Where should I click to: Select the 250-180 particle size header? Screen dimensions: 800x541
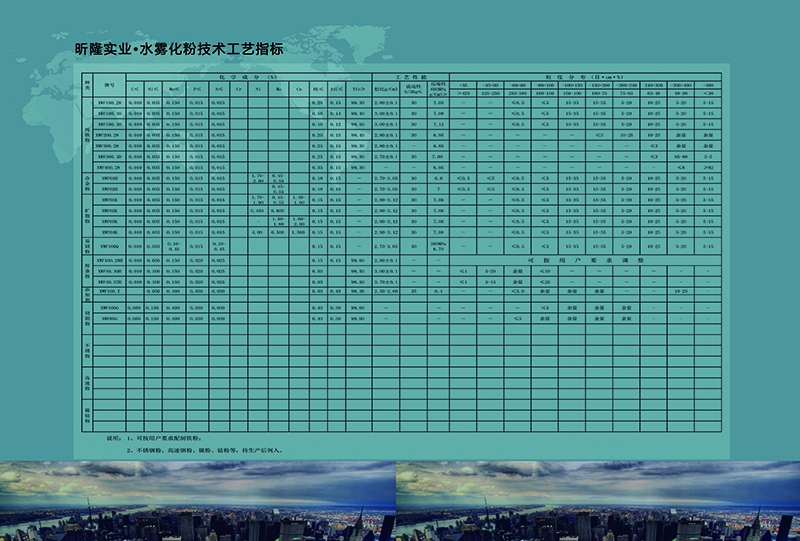(517, 93)
